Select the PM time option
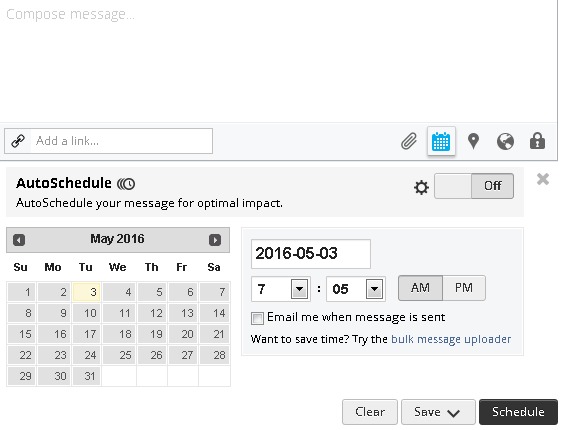The image size is (562, 430). (x=464, y=288)
